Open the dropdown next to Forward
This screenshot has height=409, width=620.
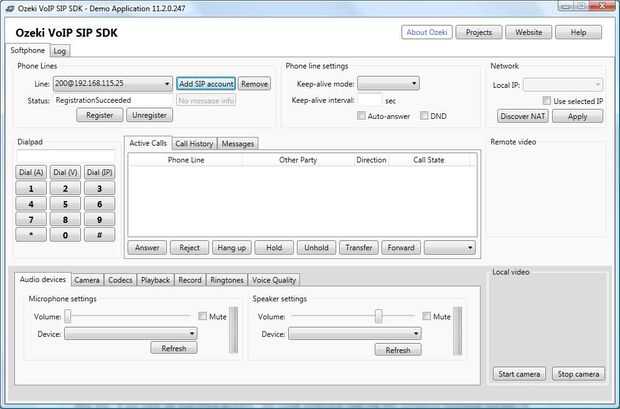point(450,248)
